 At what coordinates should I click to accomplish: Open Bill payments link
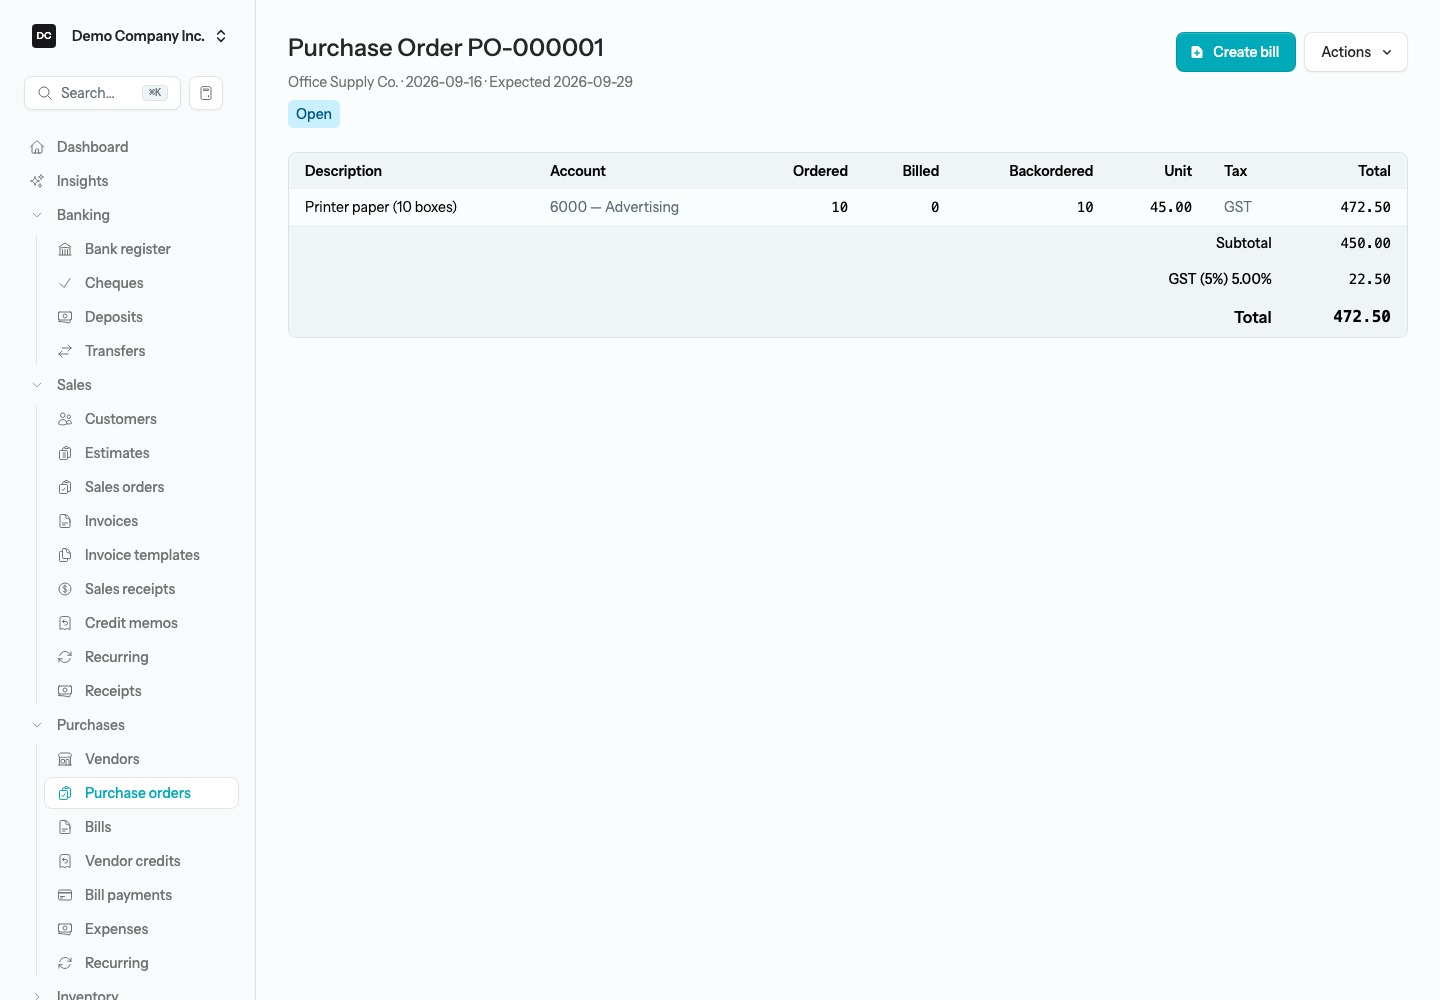tap(128, 895)
